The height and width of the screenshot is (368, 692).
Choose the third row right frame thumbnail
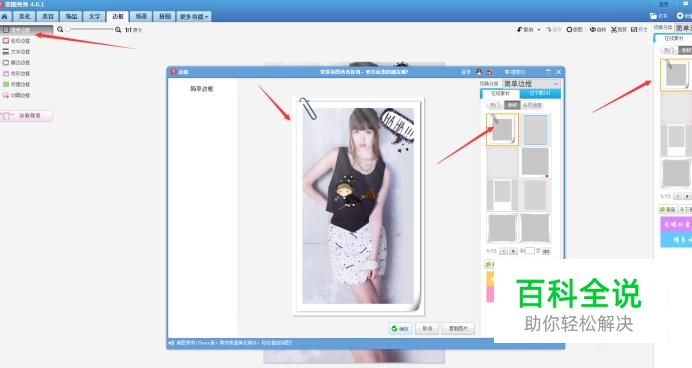[x=535, y=195]
